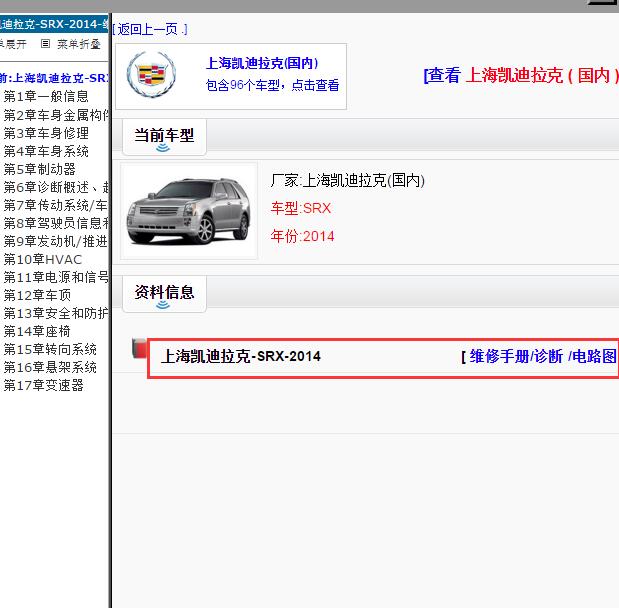Select the 当前车型 tab
This screenshot has height=608, width=619.
click(164, 137)
